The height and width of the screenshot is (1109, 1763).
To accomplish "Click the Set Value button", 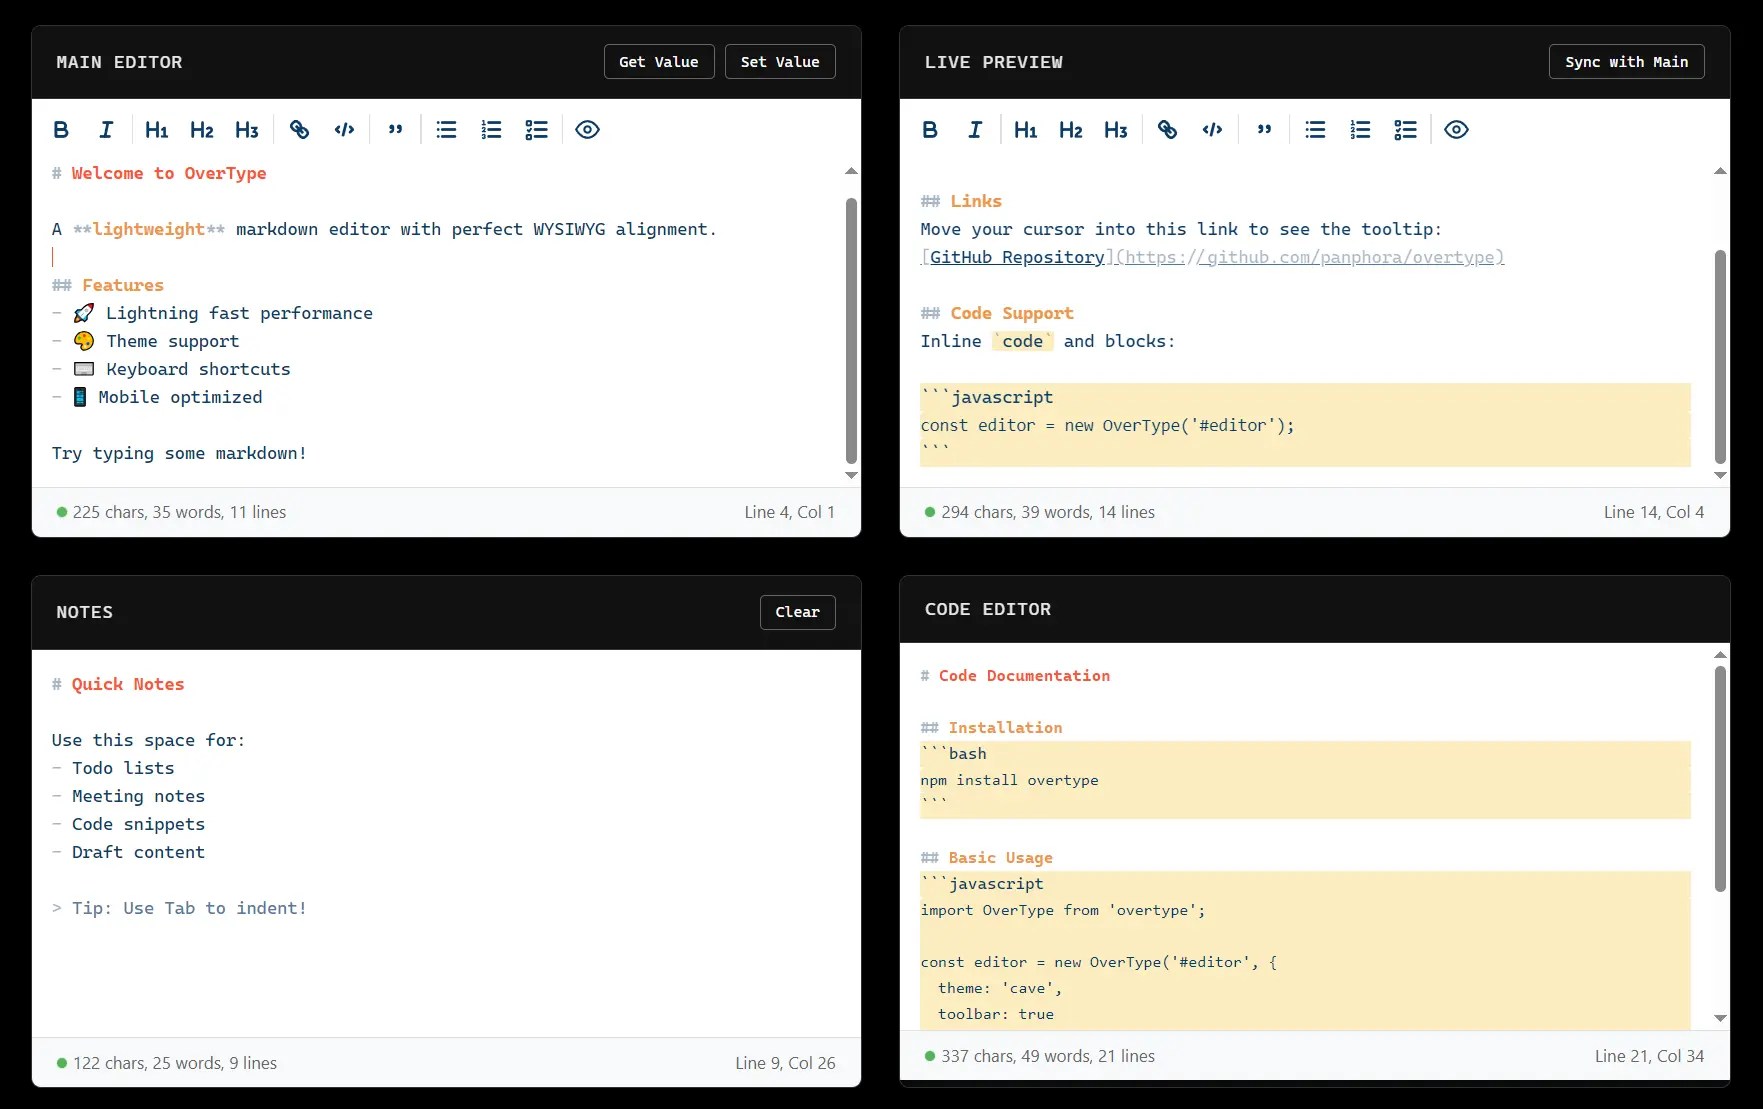I will pos(780,62).
